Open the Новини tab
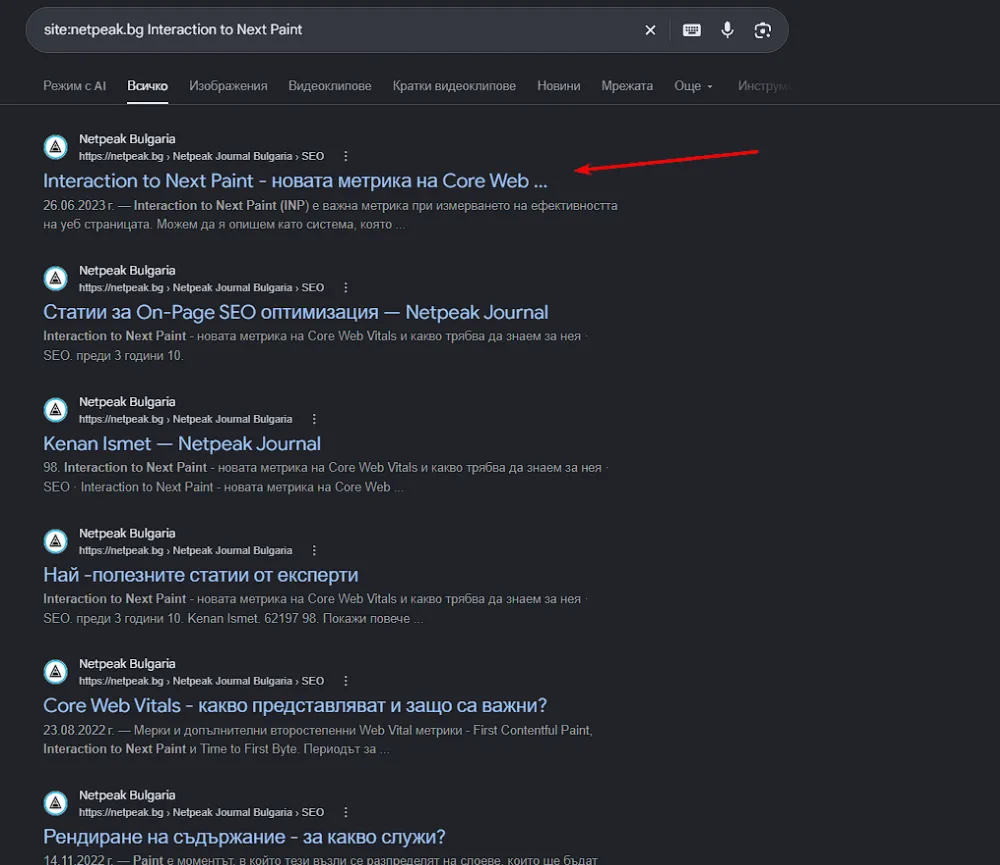 pyautogui.click(x=559, y=85)
